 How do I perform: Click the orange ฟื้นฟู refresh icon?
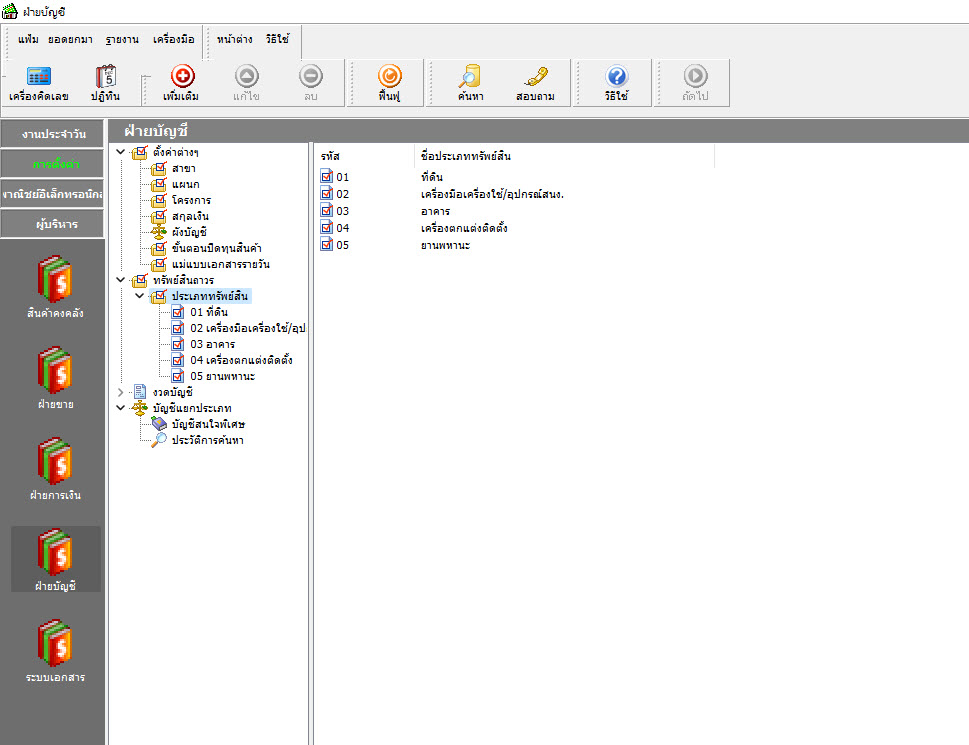point(389,83)
